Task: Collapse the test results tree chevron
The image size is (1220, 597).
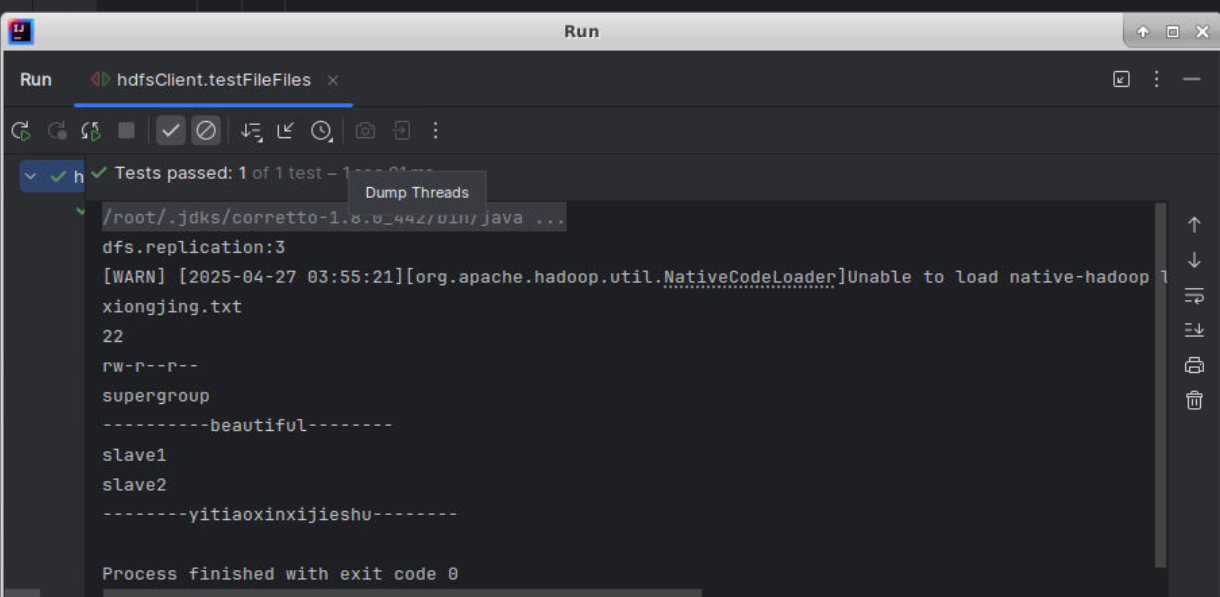Action: click(x=30, y=176)
